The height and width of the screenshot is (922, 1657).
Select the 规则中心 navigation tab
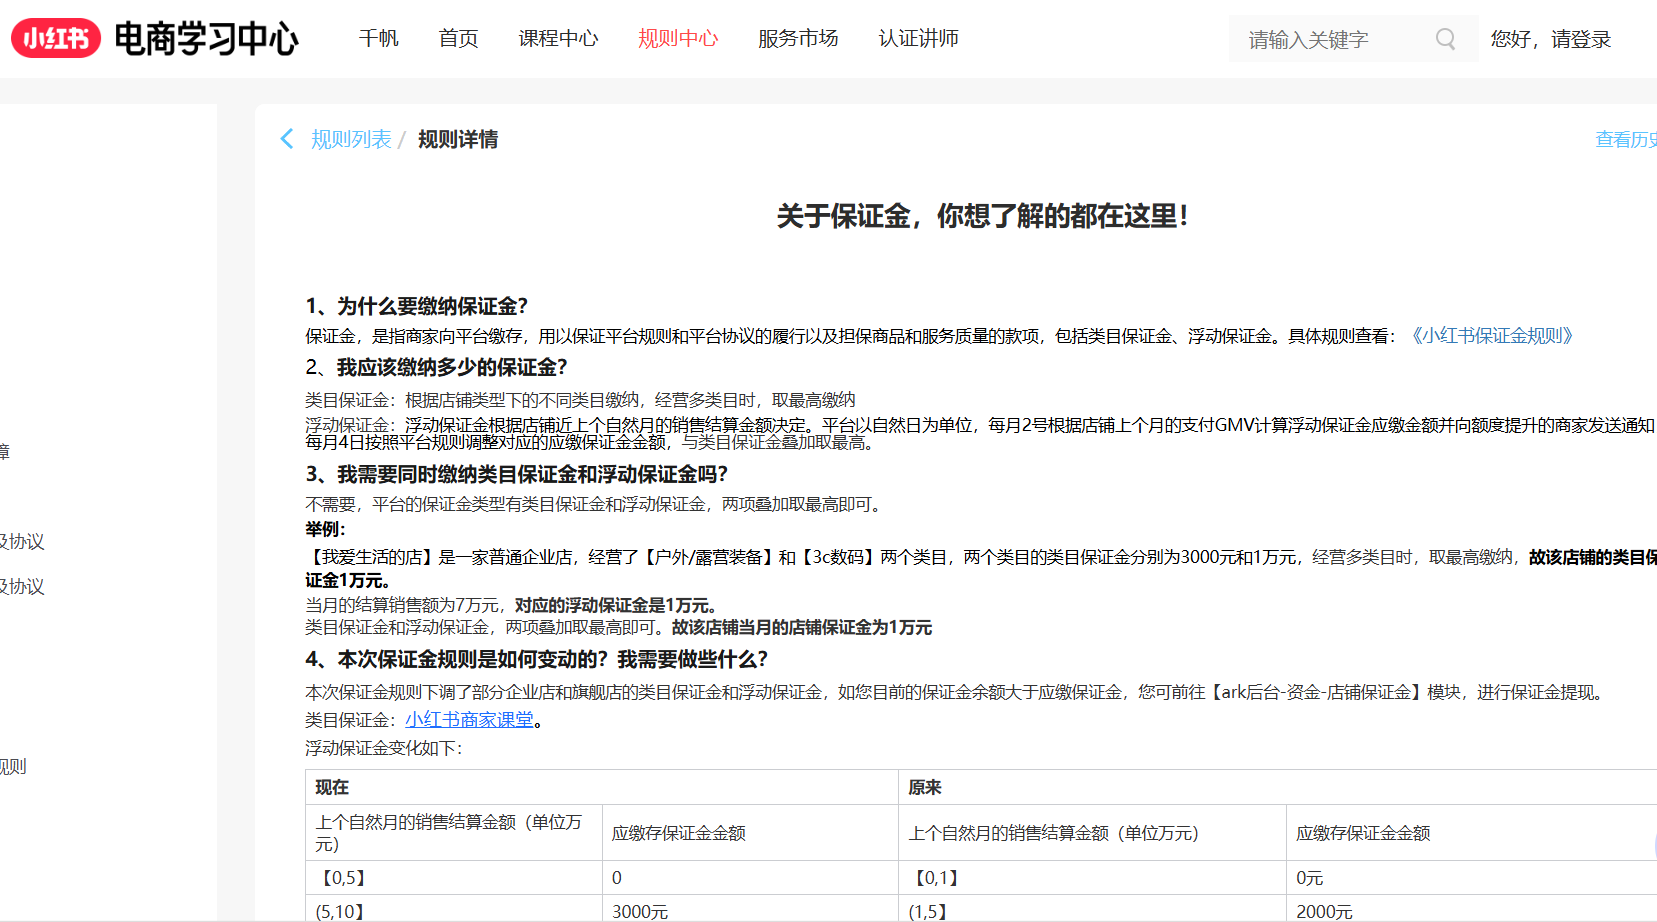pyautogui.click(x=678, y=38)
